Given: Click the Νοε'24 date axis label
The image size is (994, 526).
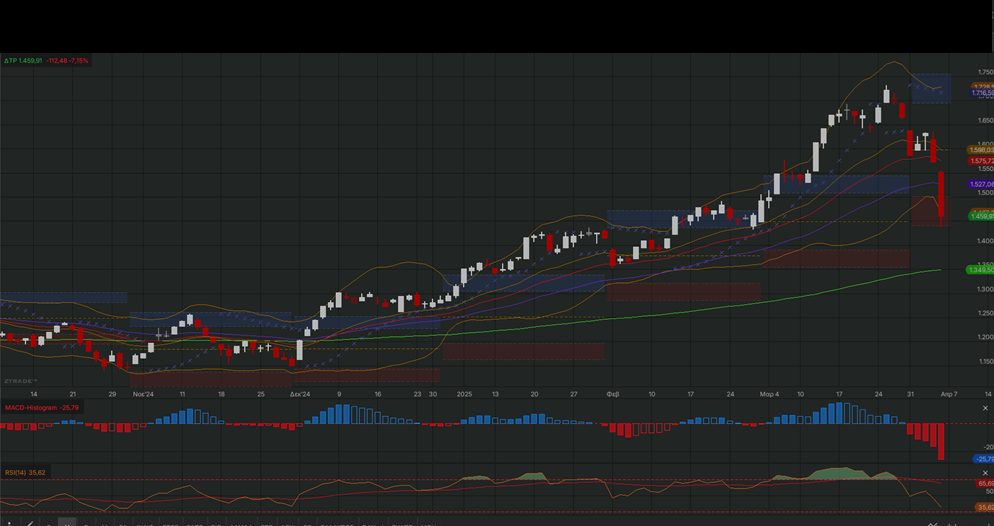Looking at the screenshot, I should 143,394.
